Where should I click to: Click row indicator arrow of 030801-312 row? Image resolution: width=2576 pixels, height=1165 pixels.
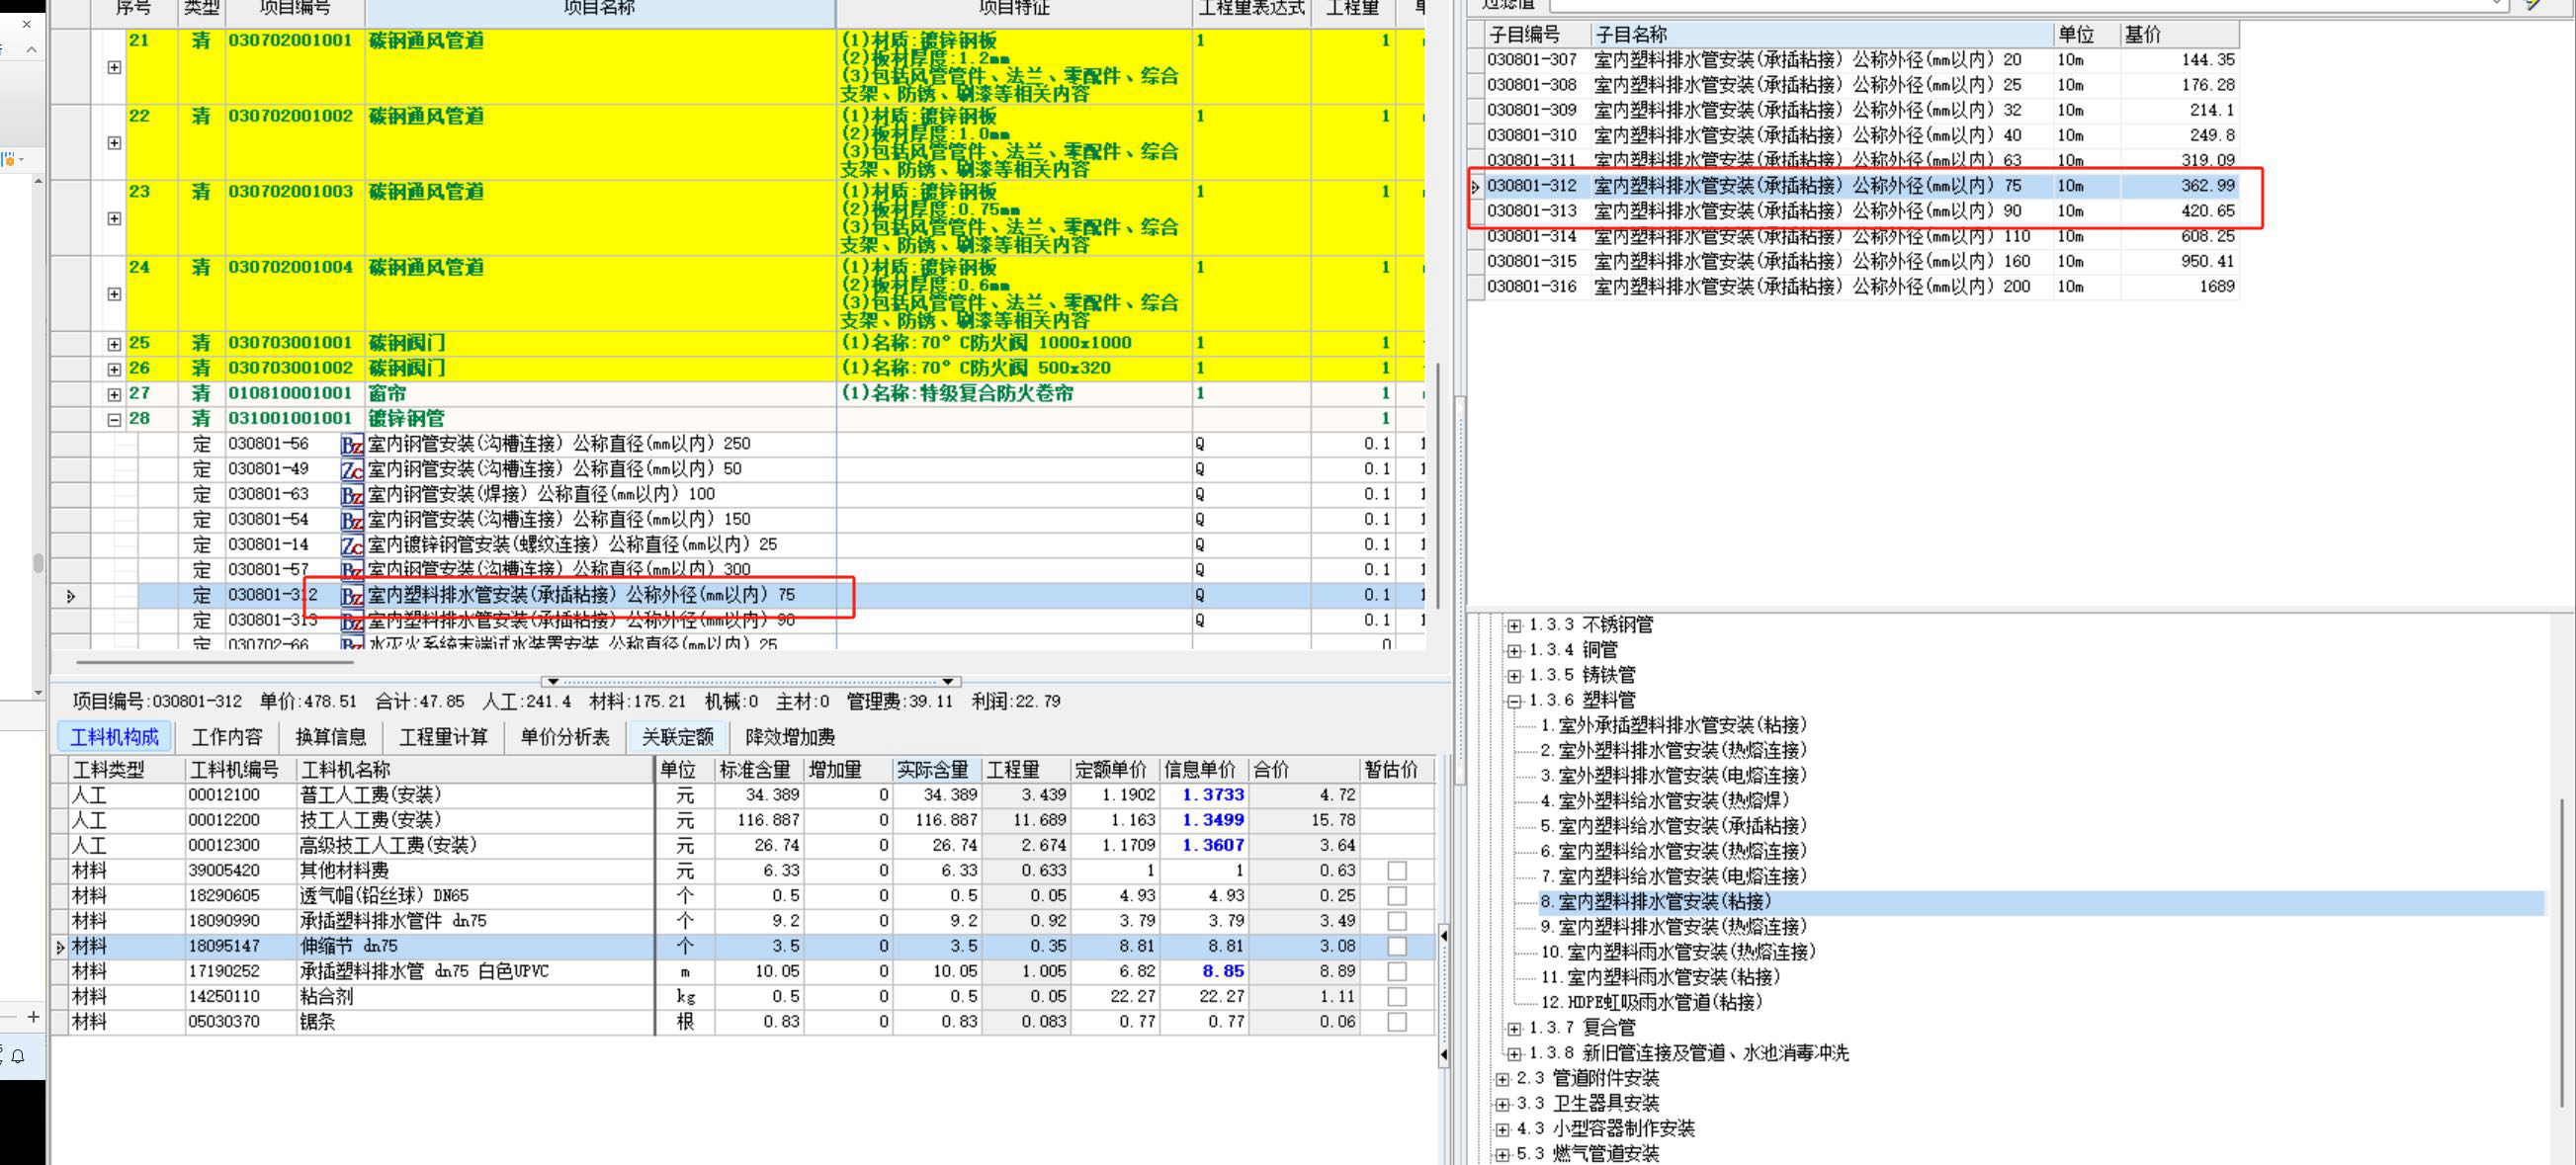71,596
